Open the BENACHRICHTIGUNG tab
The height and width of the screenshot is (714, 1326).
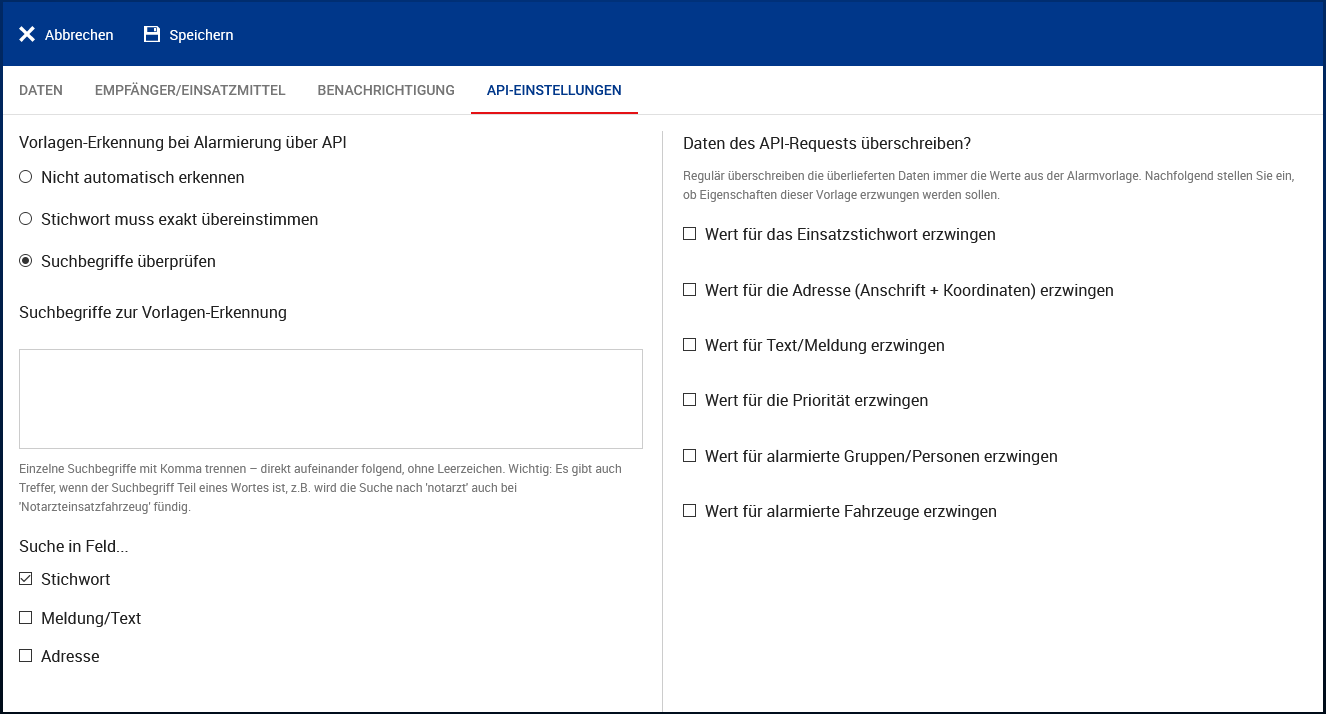386,90
